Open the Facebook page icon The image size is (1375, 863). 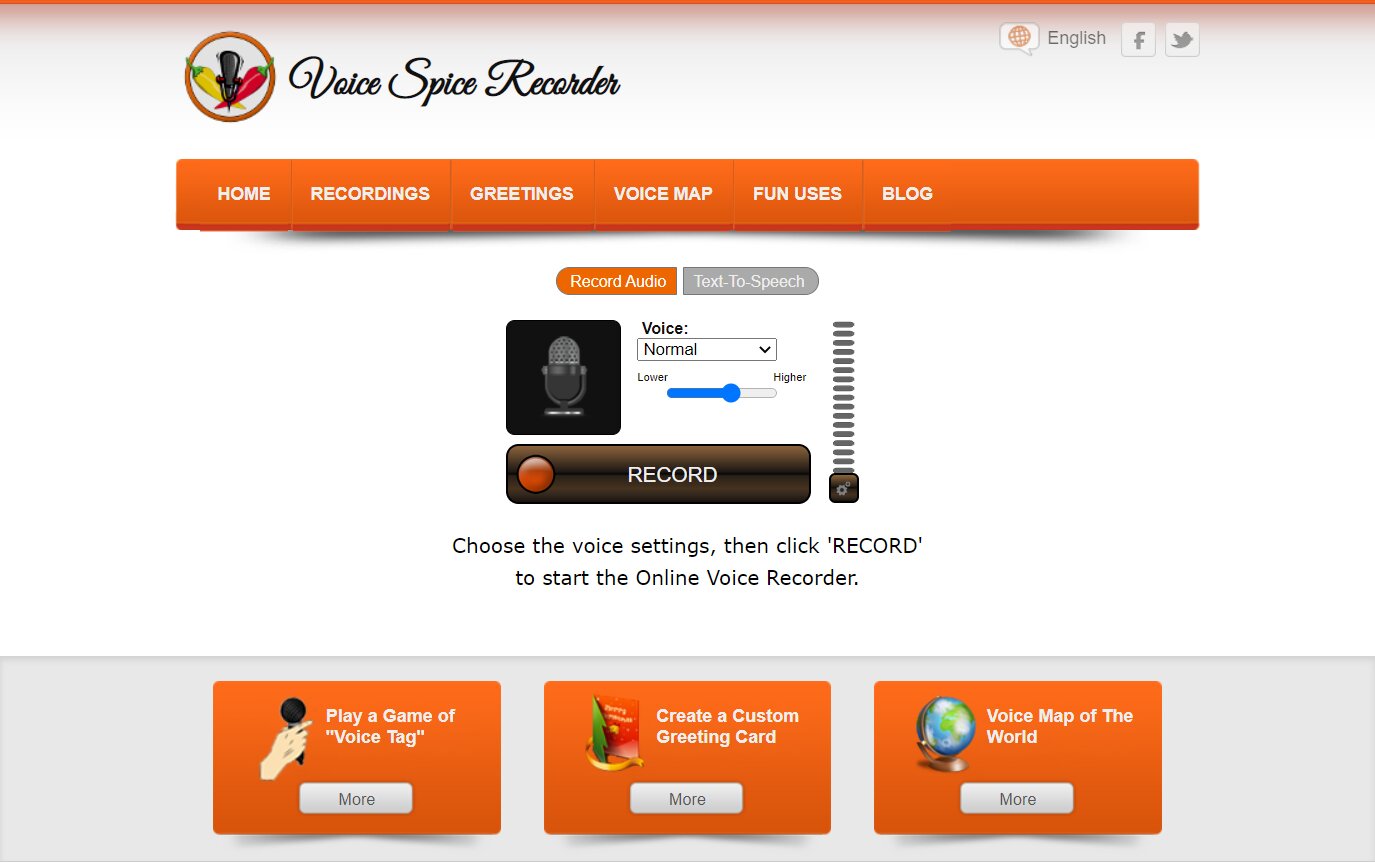[x=1138, y=40]
